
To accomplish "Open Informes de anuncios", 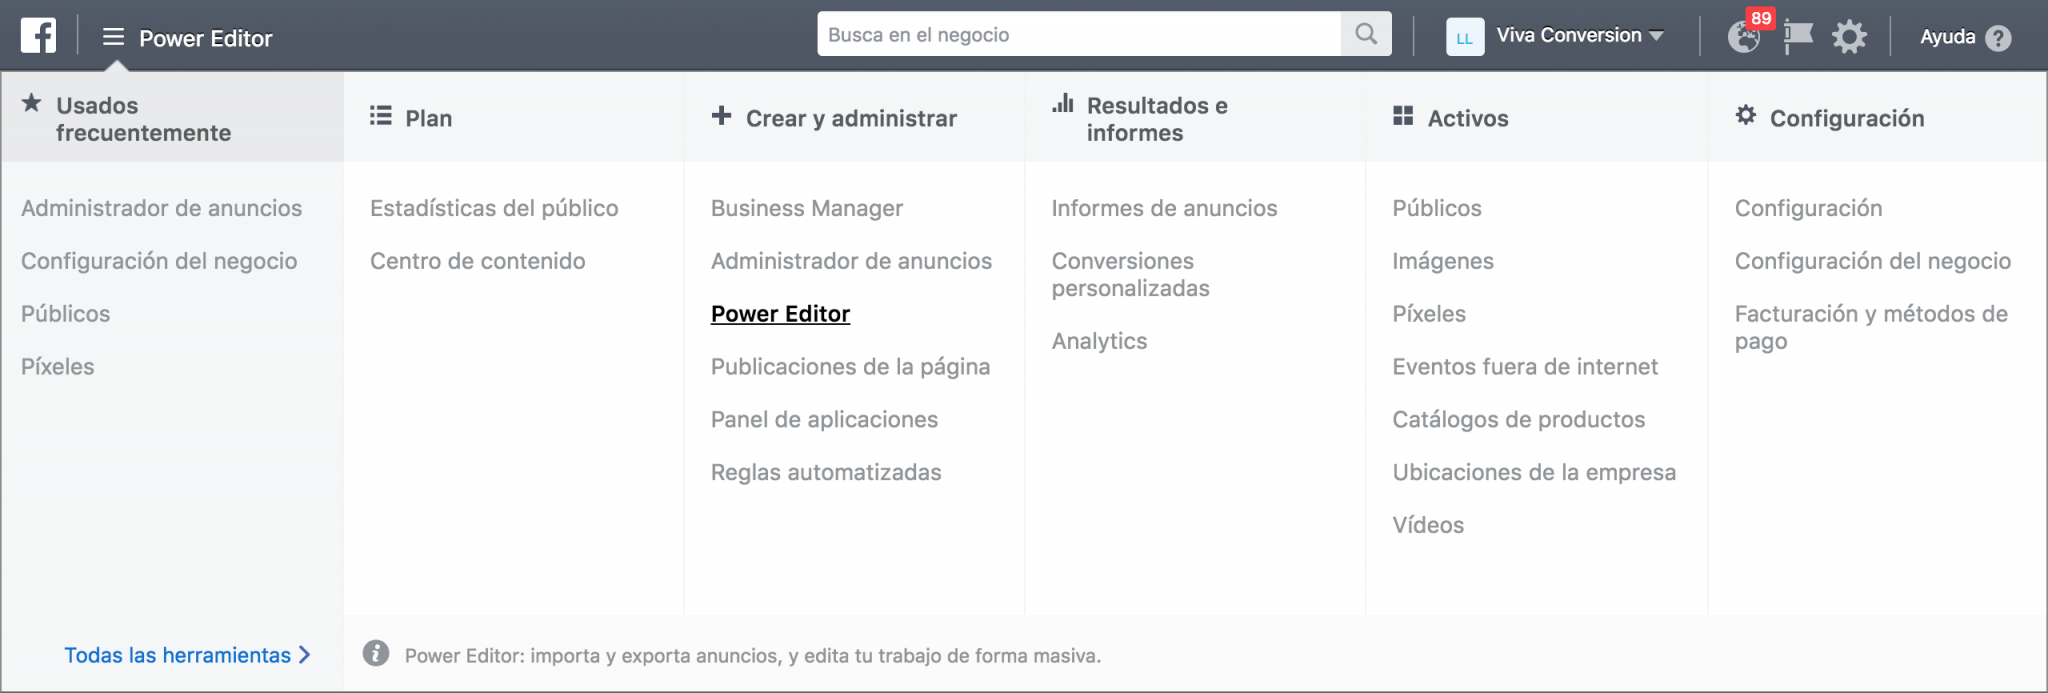I will [1164, 208].
